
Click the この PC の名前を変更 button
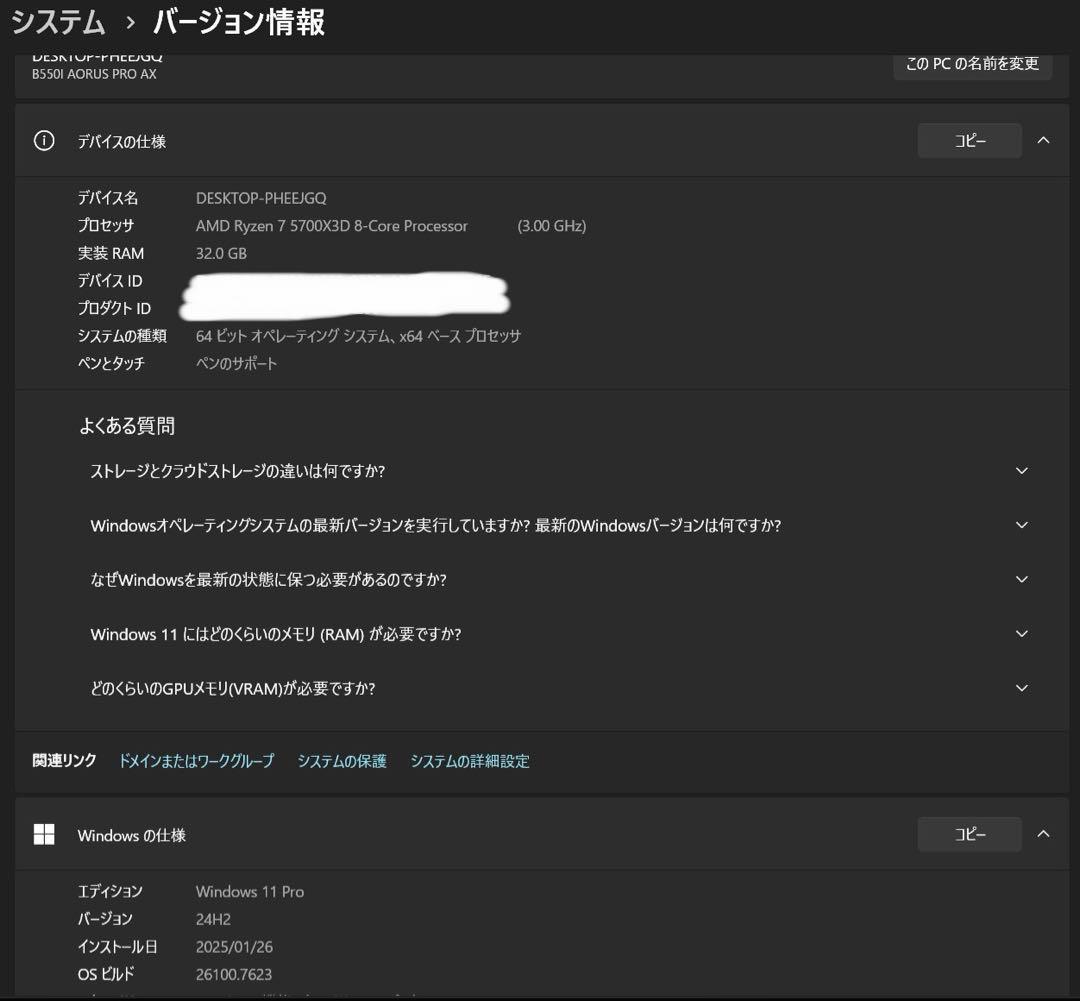[972, 65]
